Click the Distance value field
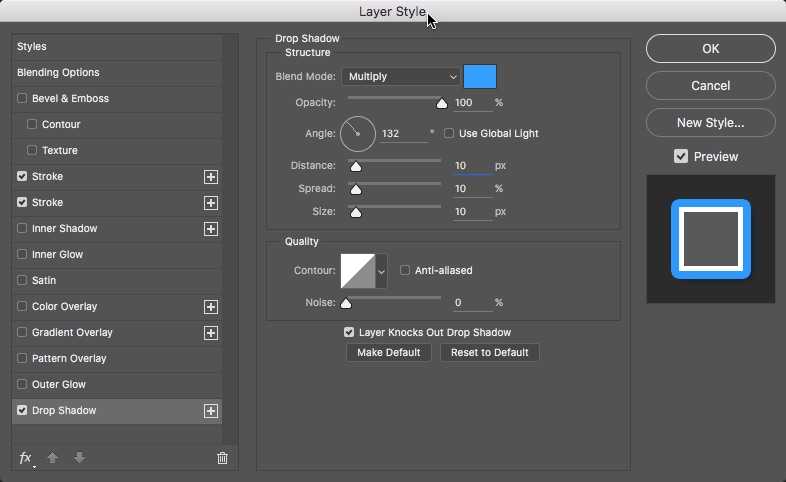This screenshot has width=786, height=482. (x=472, y=166)
